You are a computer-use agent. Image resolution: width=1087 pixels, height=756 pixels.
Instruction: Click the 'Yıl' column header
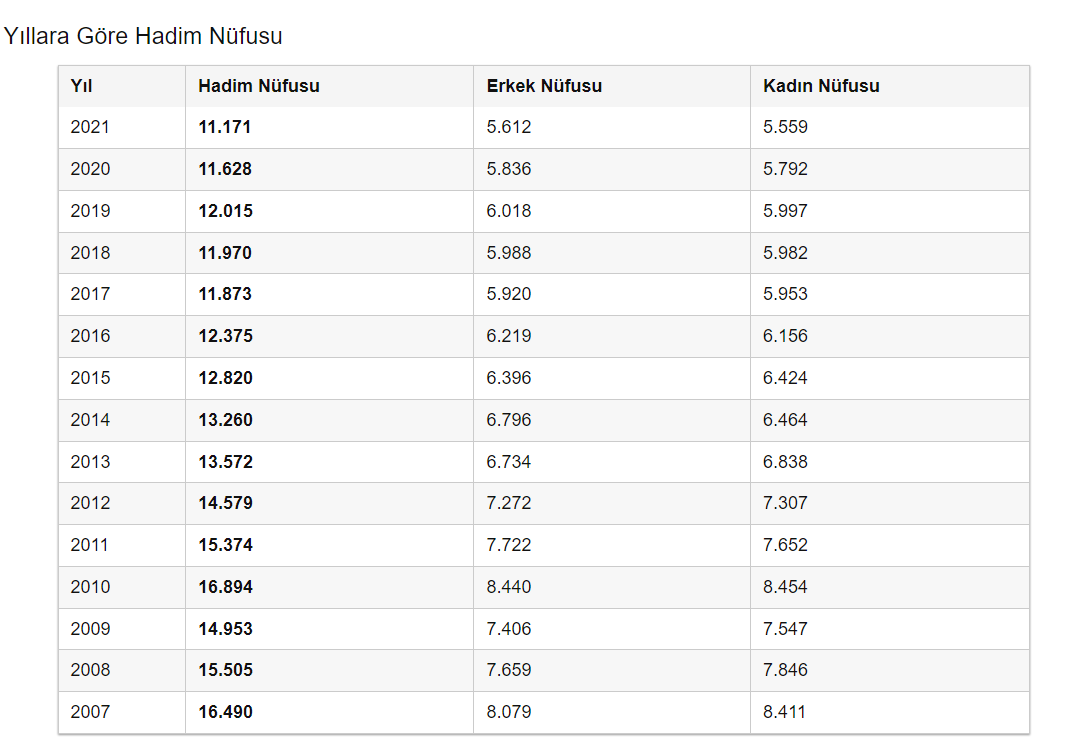tap(81, 86)
